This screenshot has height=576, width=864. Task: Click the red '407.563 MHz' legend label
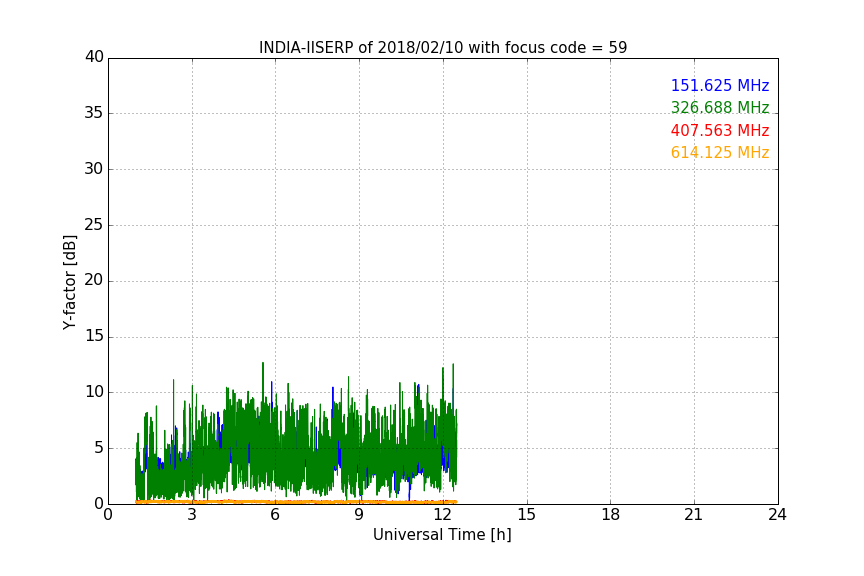pyautogui.click(x=720, y=131)
